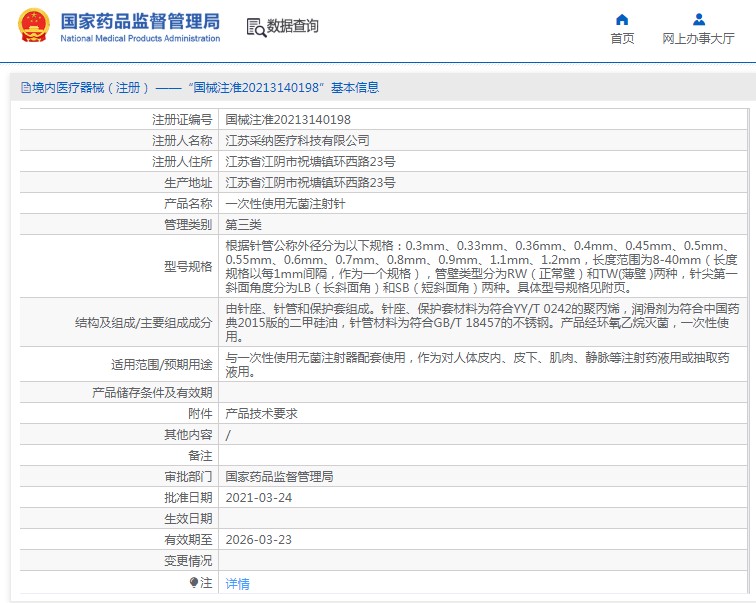Open the 详情 details link
This screenshot has width=756, height=603.
click(x=237, y=583)
